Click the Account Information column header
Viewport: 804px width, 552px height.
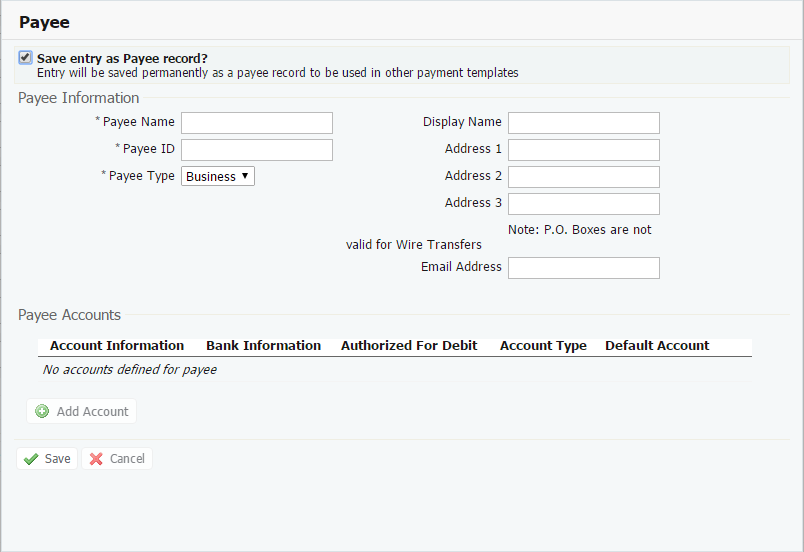(x=117, y=346)
